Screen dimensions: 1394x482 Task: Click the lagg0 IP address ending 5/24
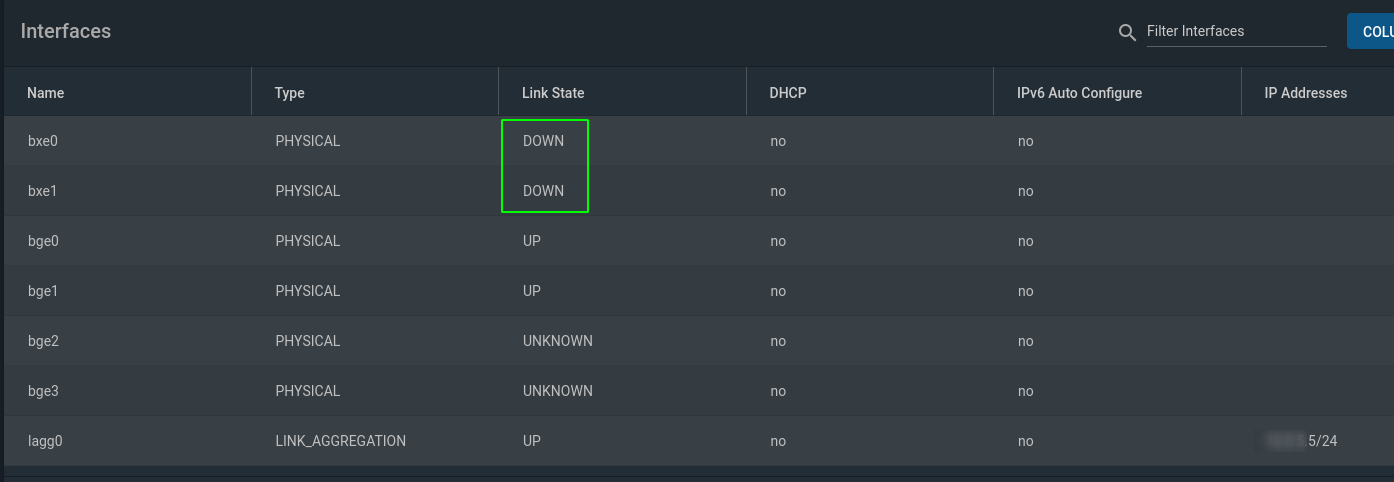(1301, 441)
